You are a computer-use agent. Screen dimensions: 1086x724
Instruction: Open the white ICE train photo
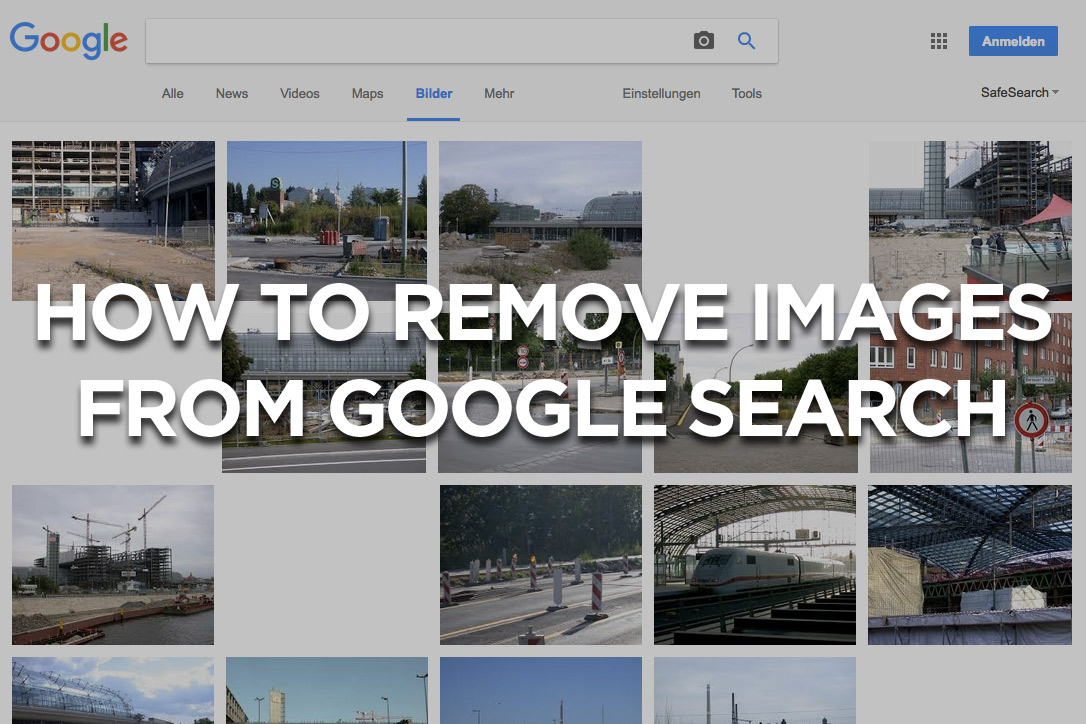pyautogui.click(x=754, y=565)
